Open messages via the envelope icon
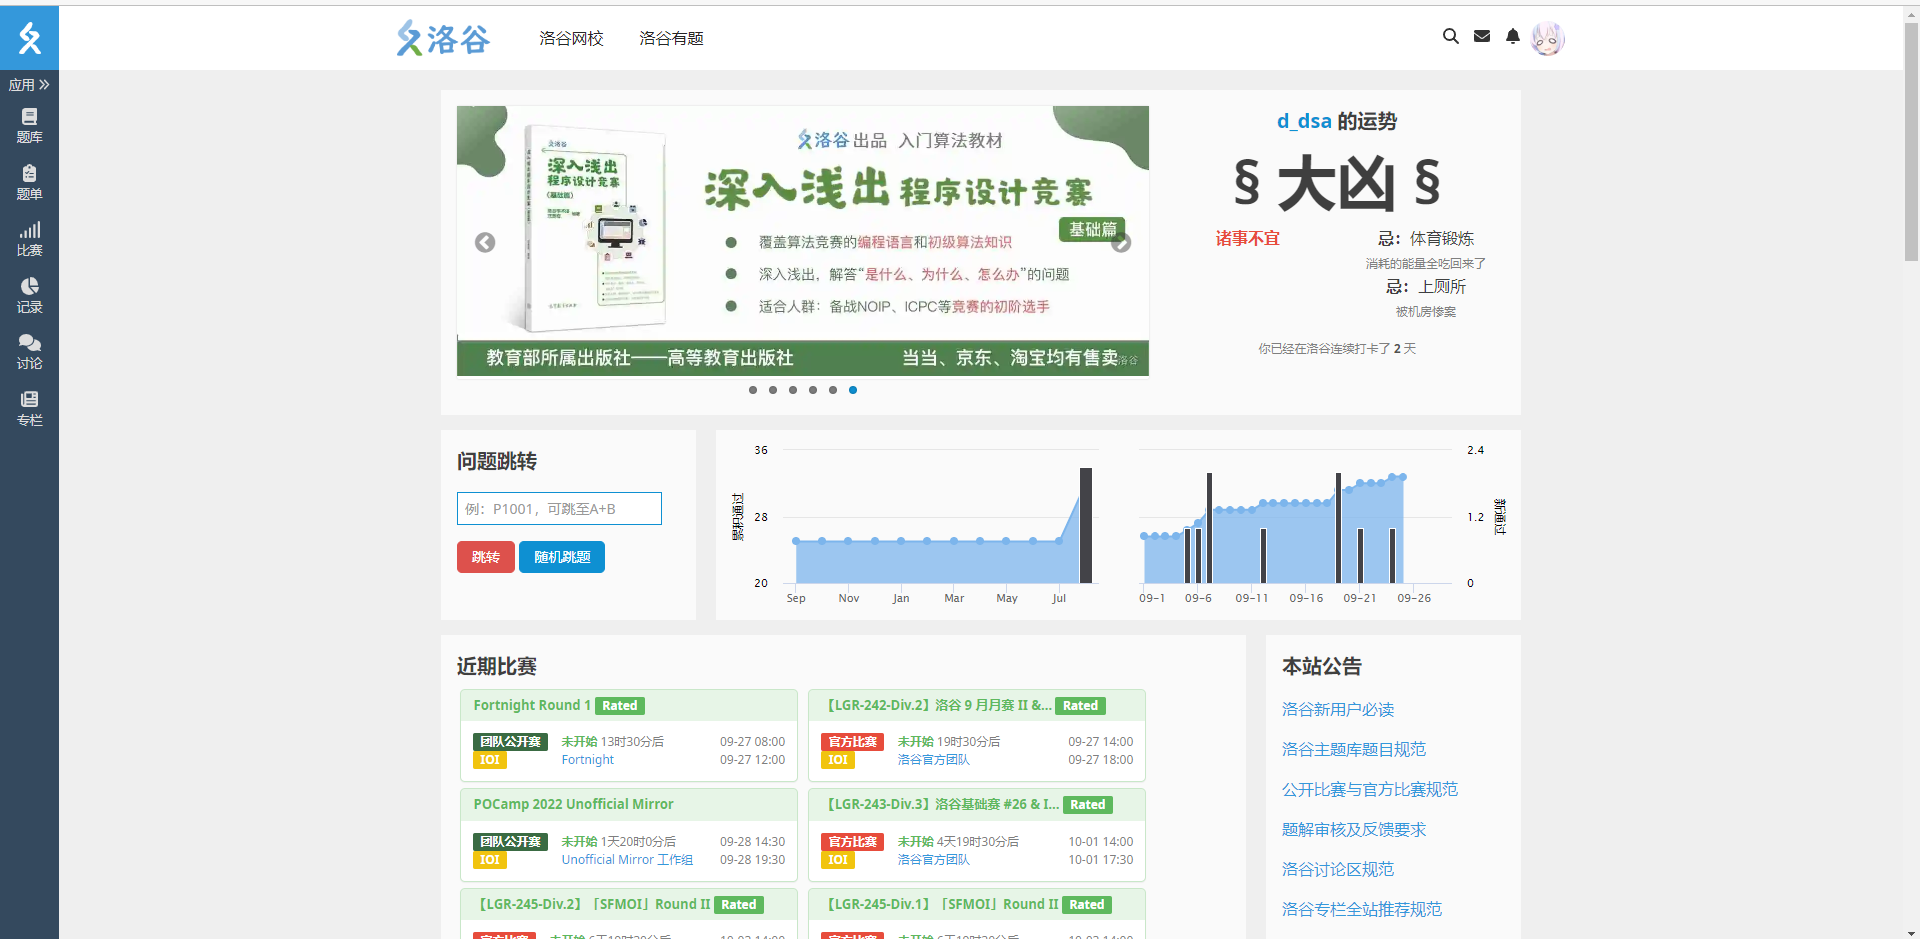 (1482, 37)
